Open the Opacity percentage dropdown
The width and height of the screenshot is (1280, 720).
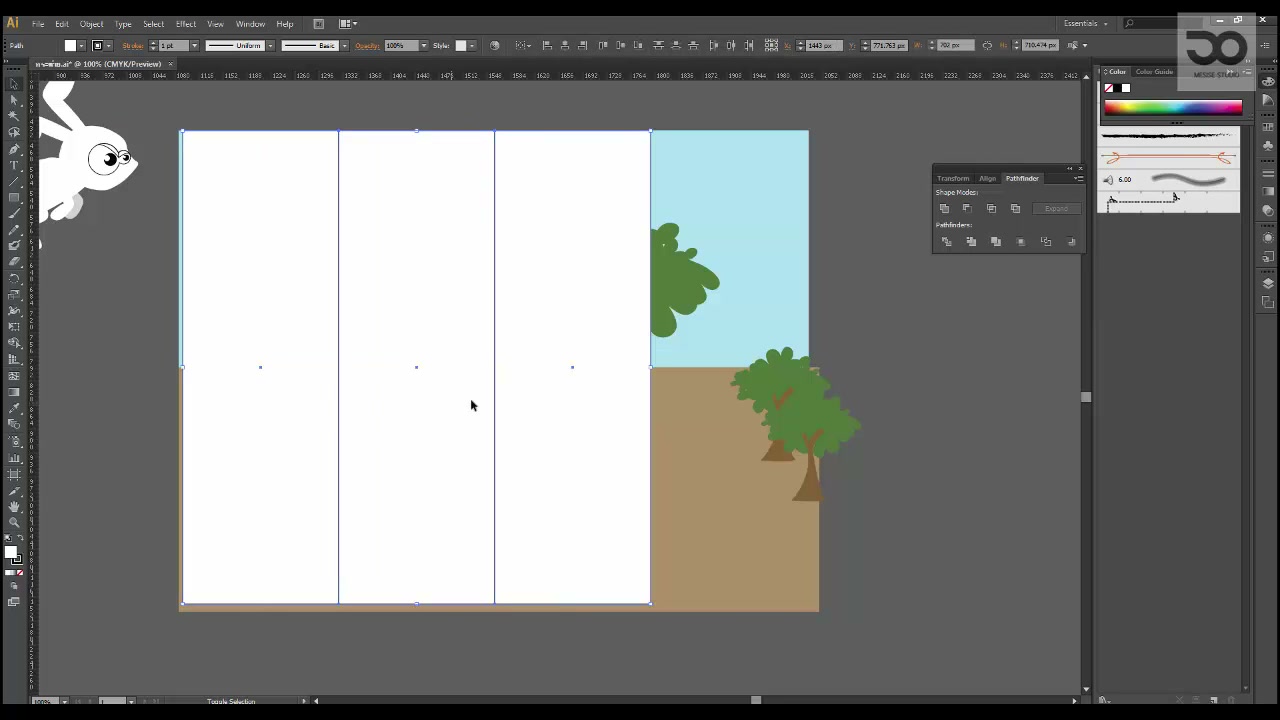[424, 45]
